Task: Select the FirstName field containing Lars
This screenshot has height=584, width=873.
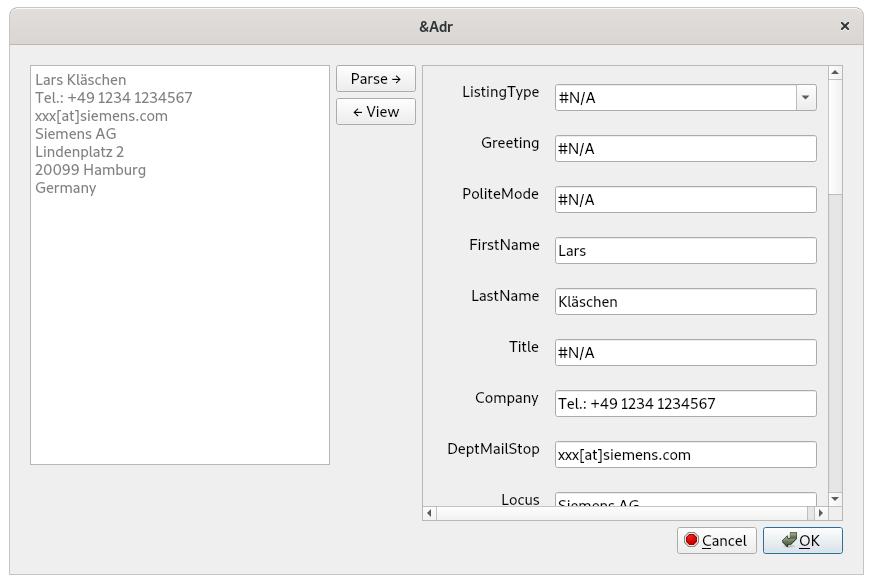Action: click(x=685, y=250)
